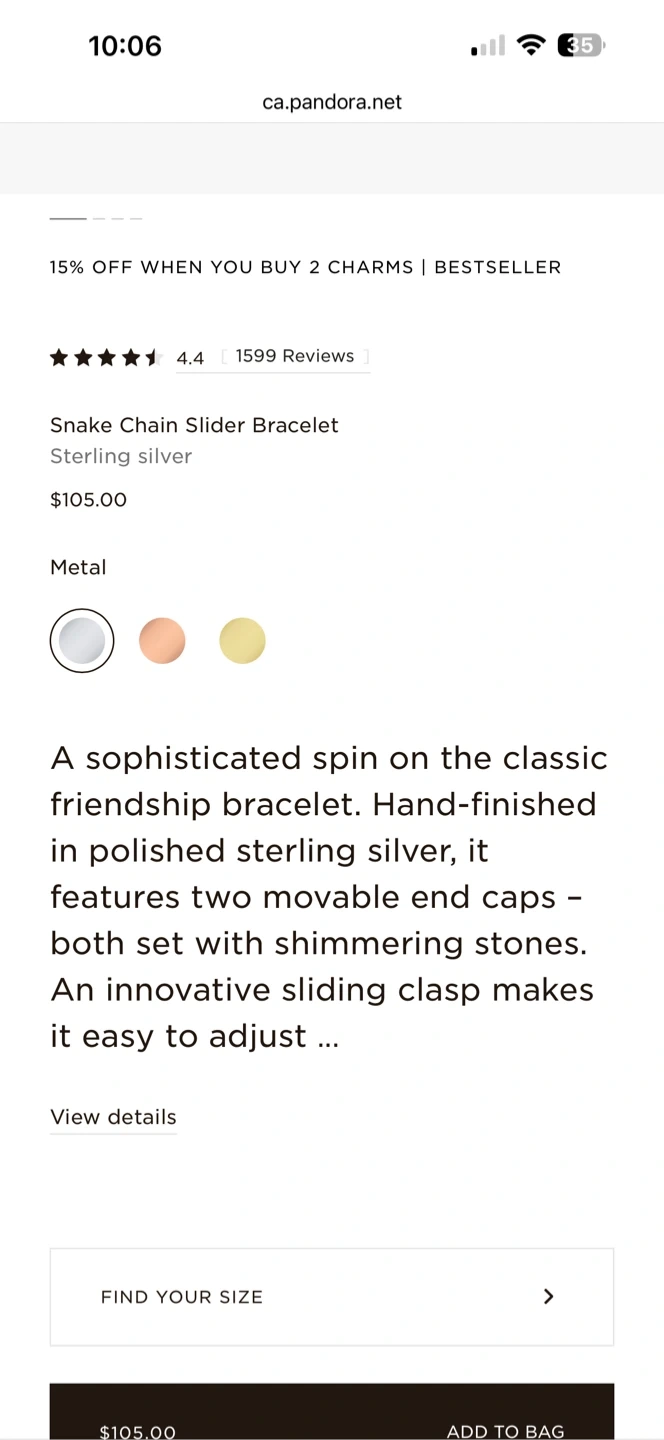Pick the yellow gold metal option
This screenshot has width=664, height=1440.
[242, 641]
